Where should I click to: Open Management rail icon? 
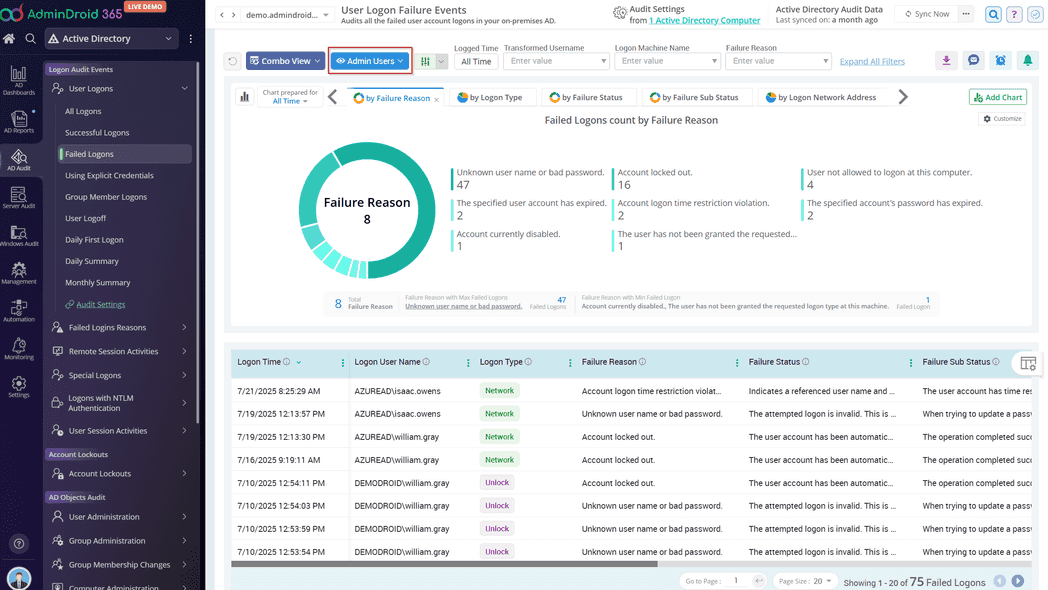click(x=19, y=273)
